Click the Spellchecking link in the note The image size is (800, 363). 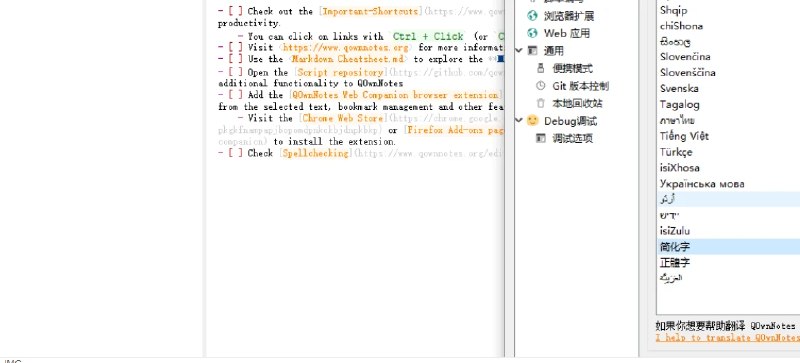point(316,154)
